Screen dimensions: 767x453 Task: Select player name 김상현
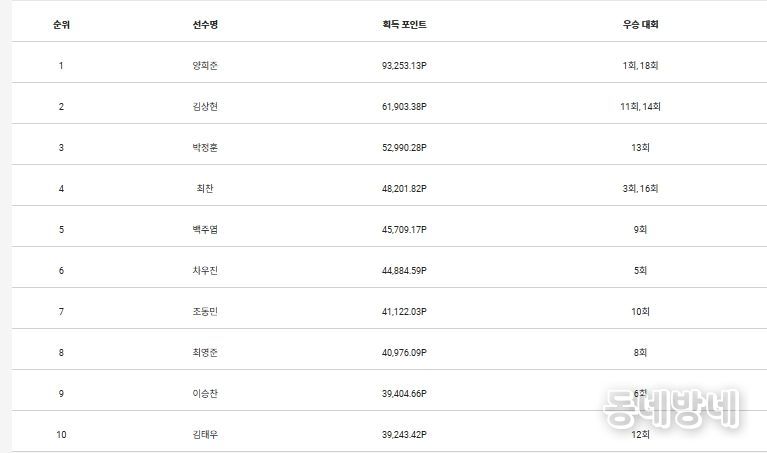(x=205, y=107)
